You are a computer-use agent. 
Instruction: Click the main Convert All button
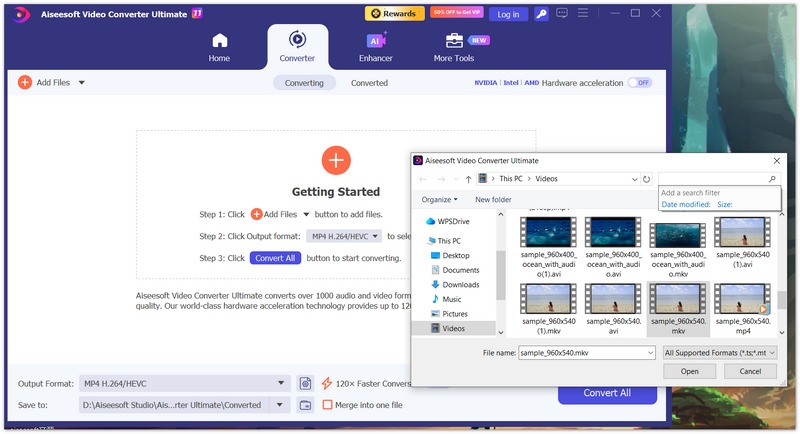point(607,394)
